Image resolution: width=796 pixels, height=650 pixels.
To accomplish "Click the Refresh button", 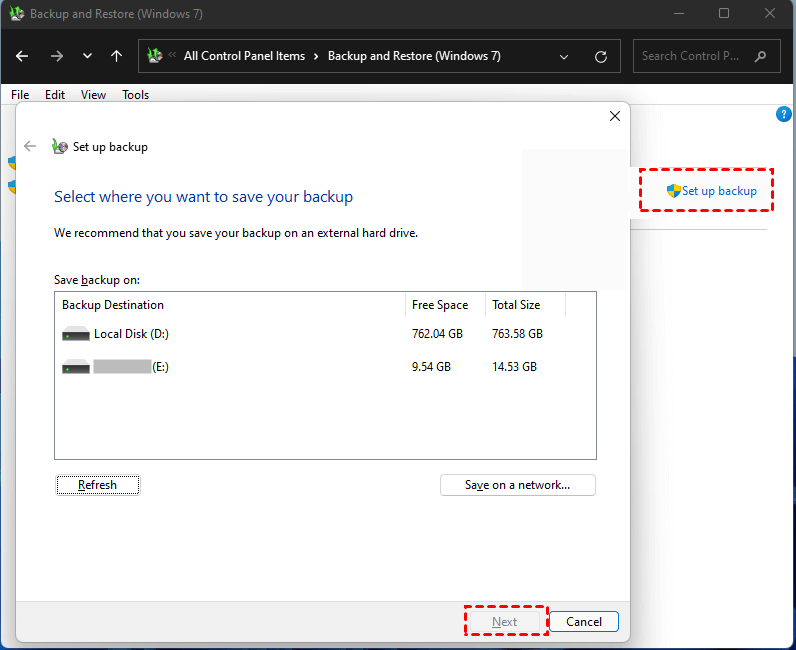I will coord(97,485).
